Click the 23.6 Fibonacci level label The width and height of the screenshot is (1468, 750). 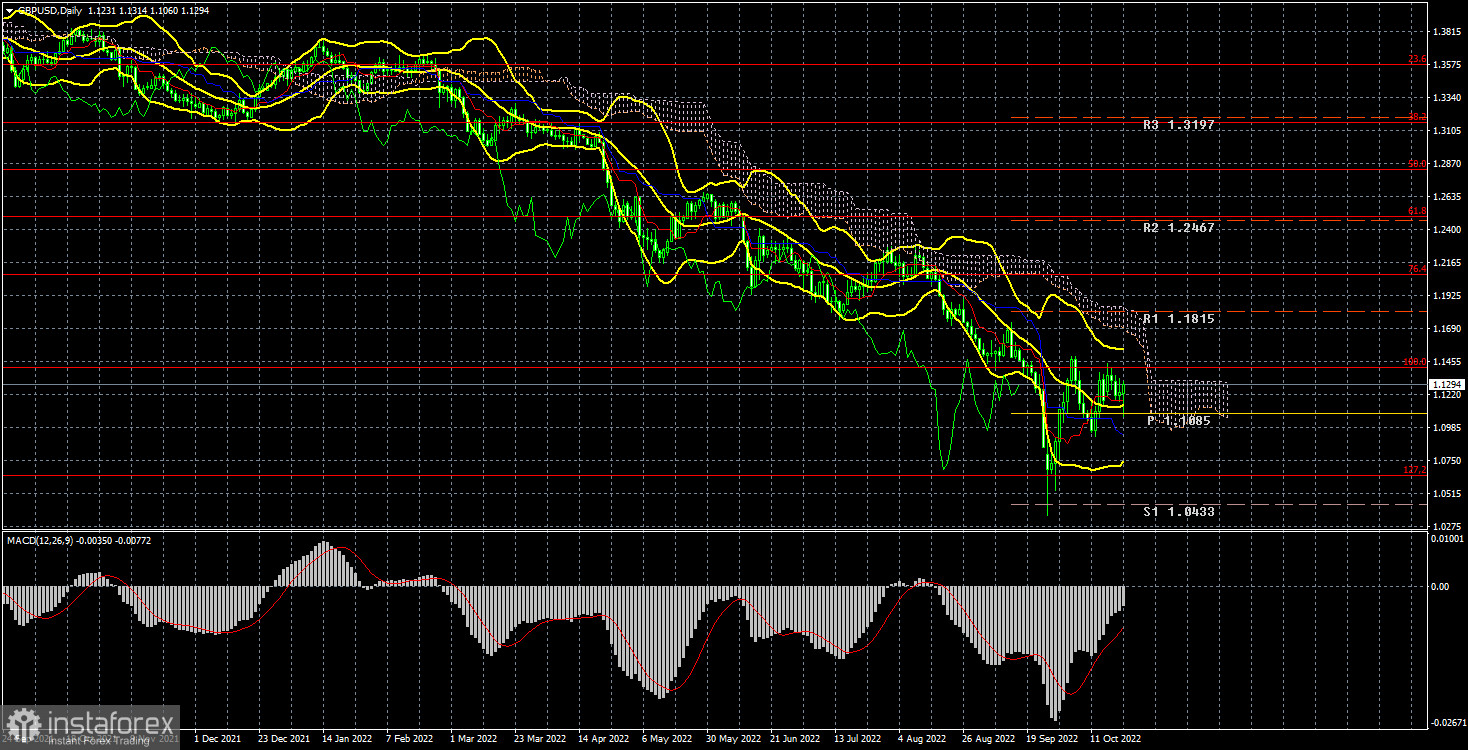pos(1417,60)
